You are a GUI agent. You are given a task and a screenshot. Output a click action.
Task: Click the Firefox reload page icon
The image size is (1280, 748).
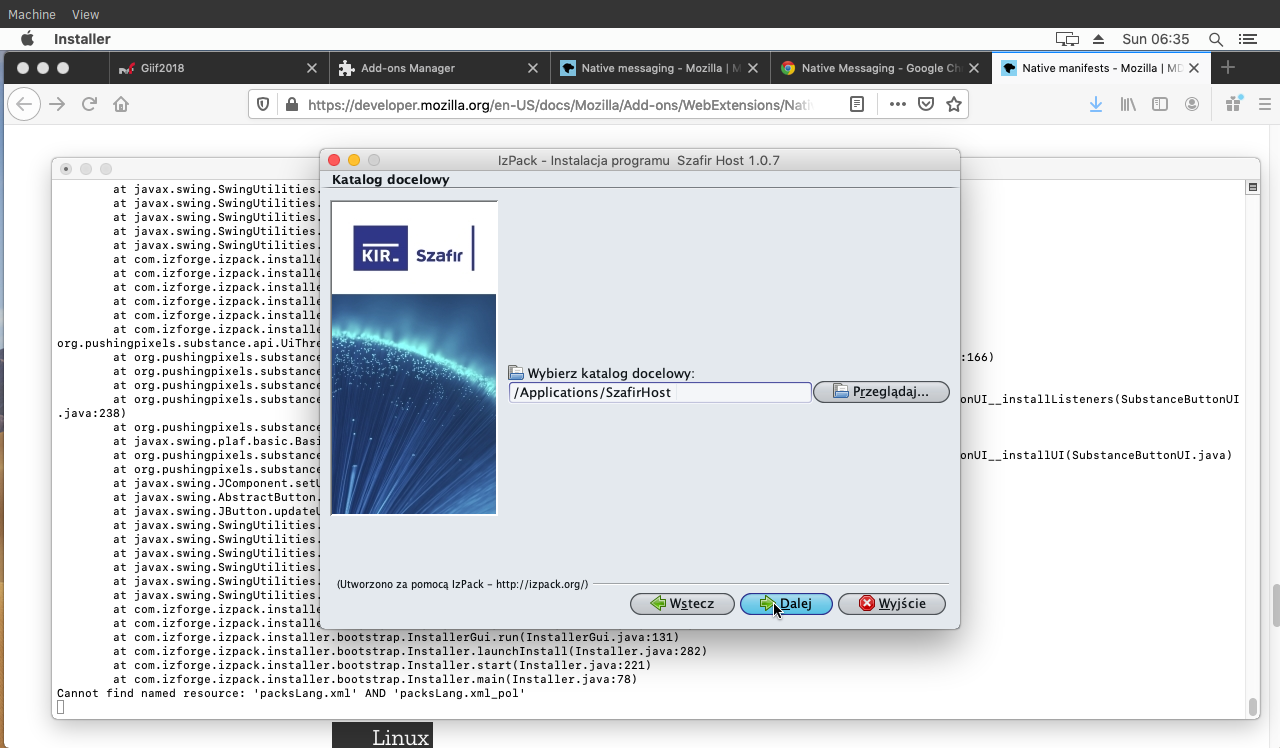tap(89, 104)
